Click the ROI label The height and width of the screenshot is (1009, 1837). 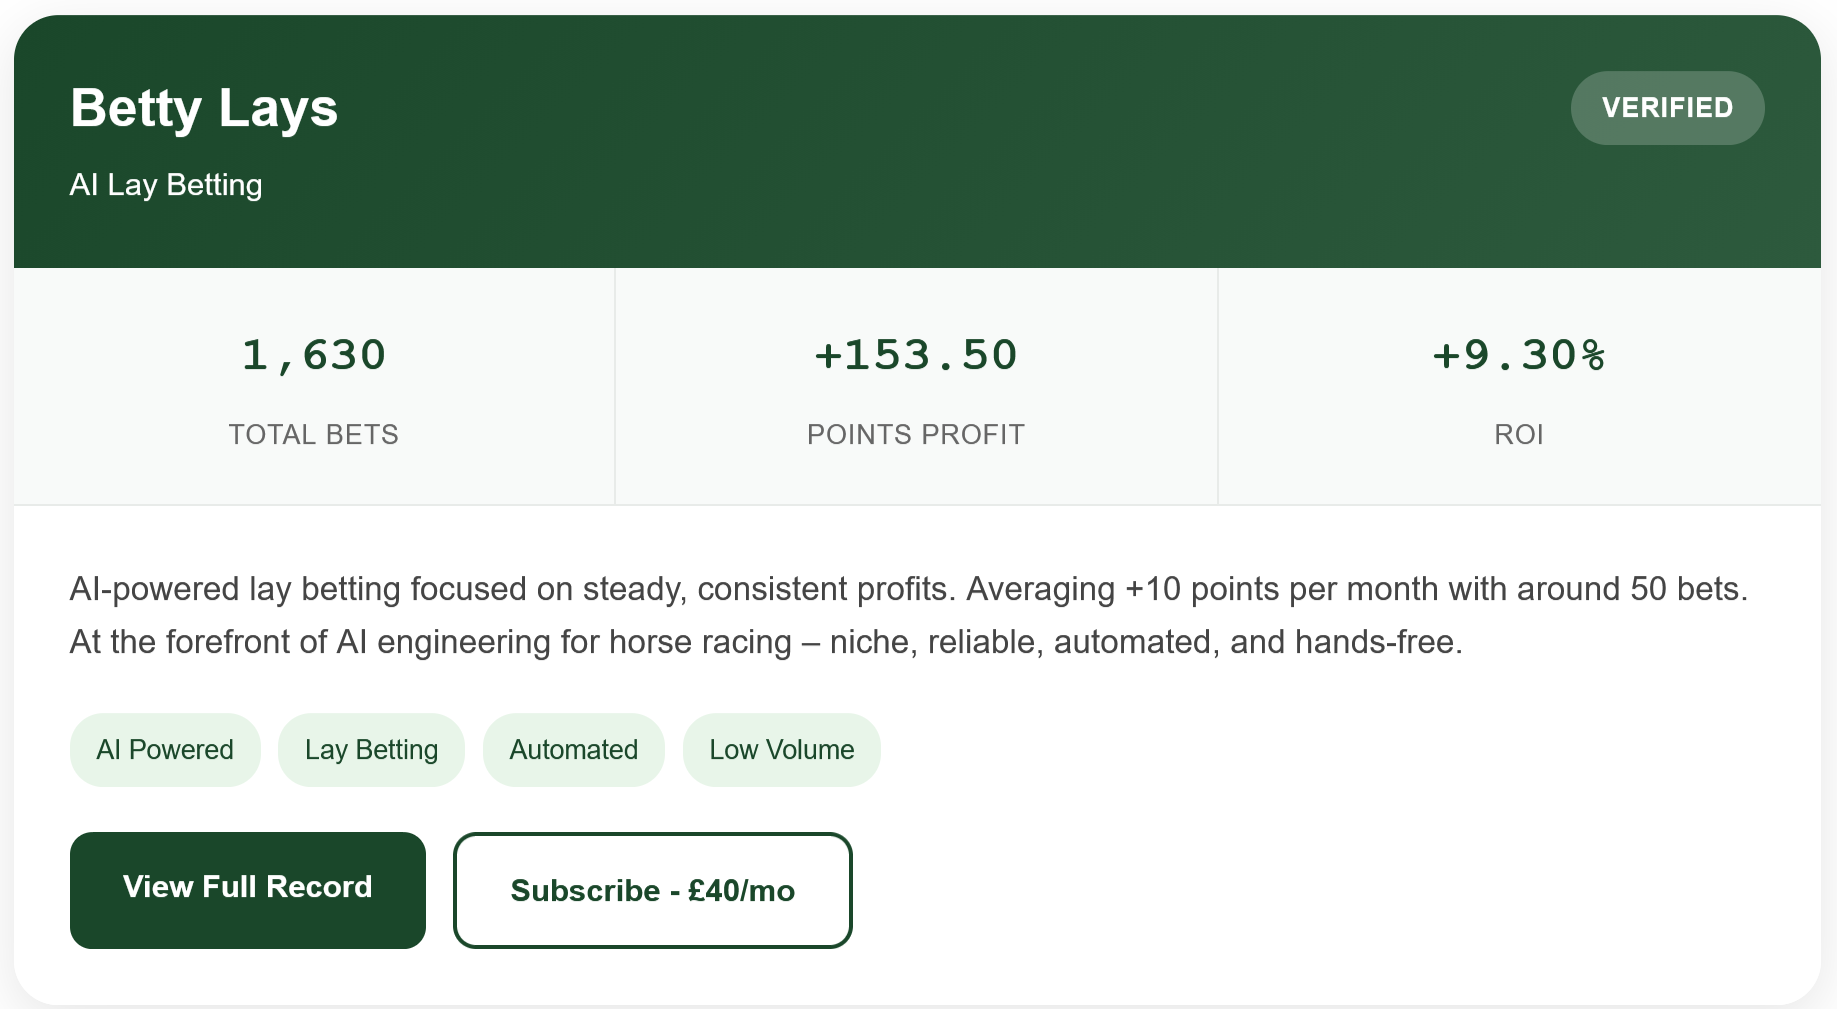coord(1518,435)
